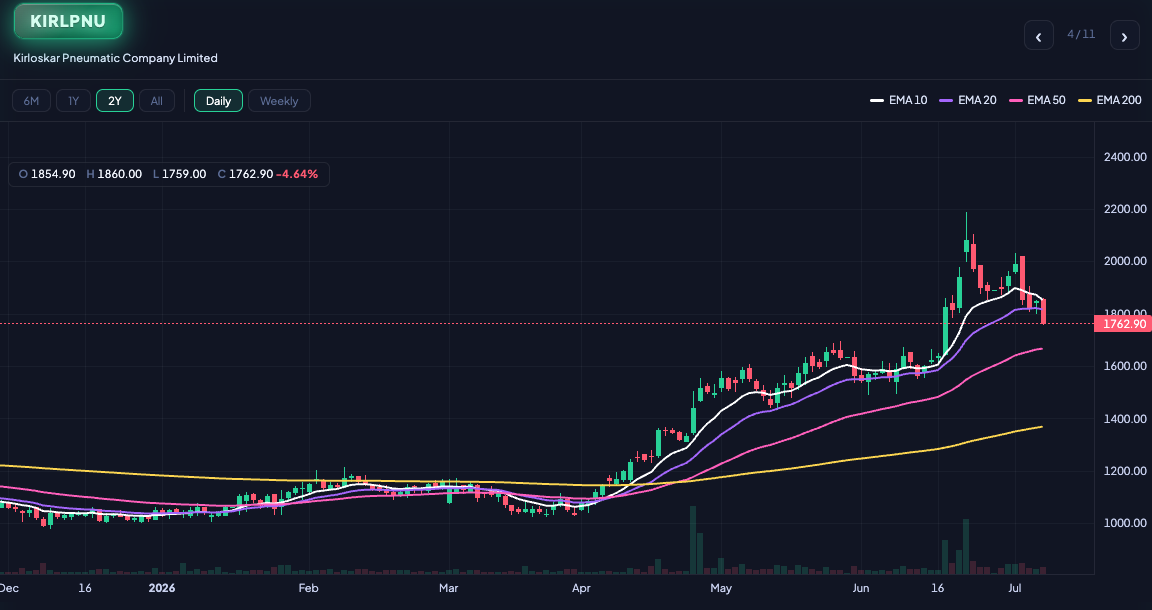Click the tallest volume bar before May

click(x=692, y=540)
